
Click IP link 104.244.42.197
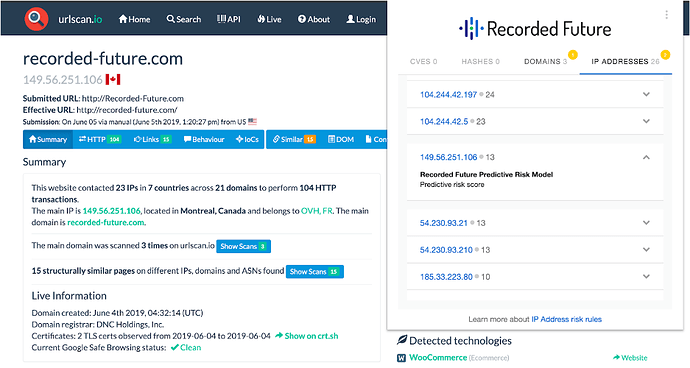pos(448,95)
